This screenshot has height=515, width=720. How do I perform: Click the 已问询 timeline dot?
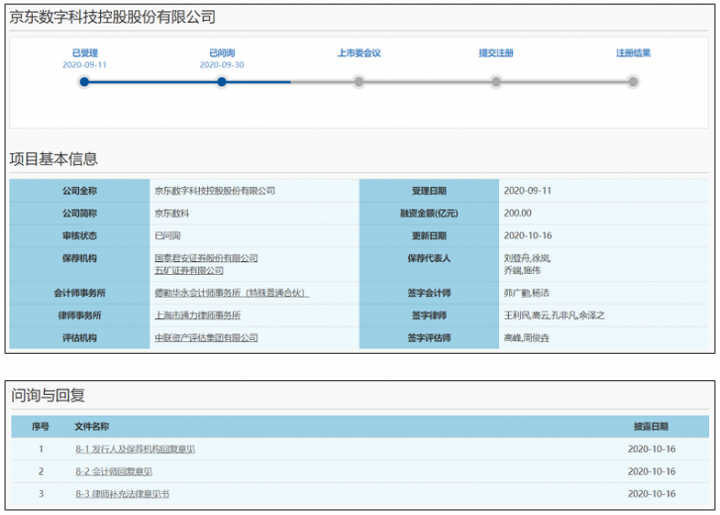[x=222, y=82]
